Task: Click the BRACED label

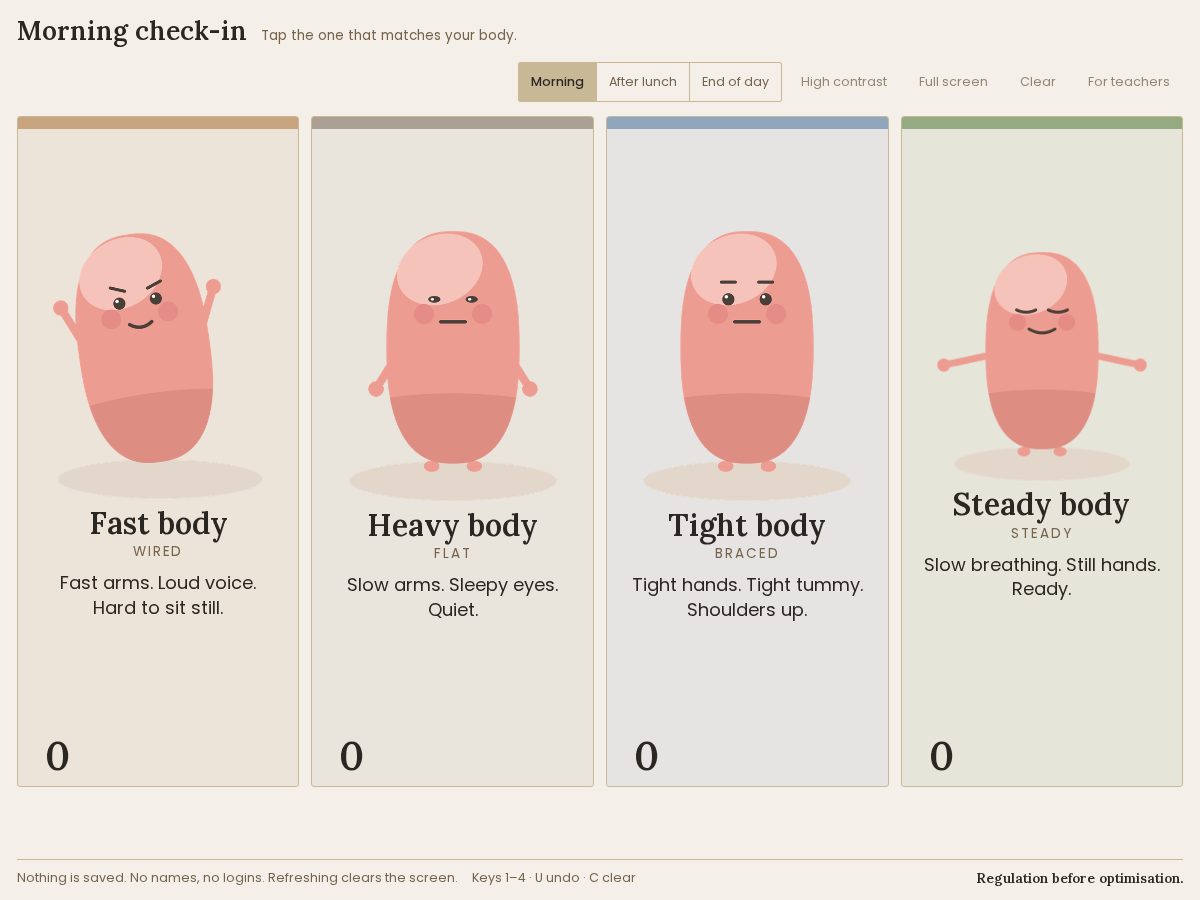Action: [x=747, y=553]
